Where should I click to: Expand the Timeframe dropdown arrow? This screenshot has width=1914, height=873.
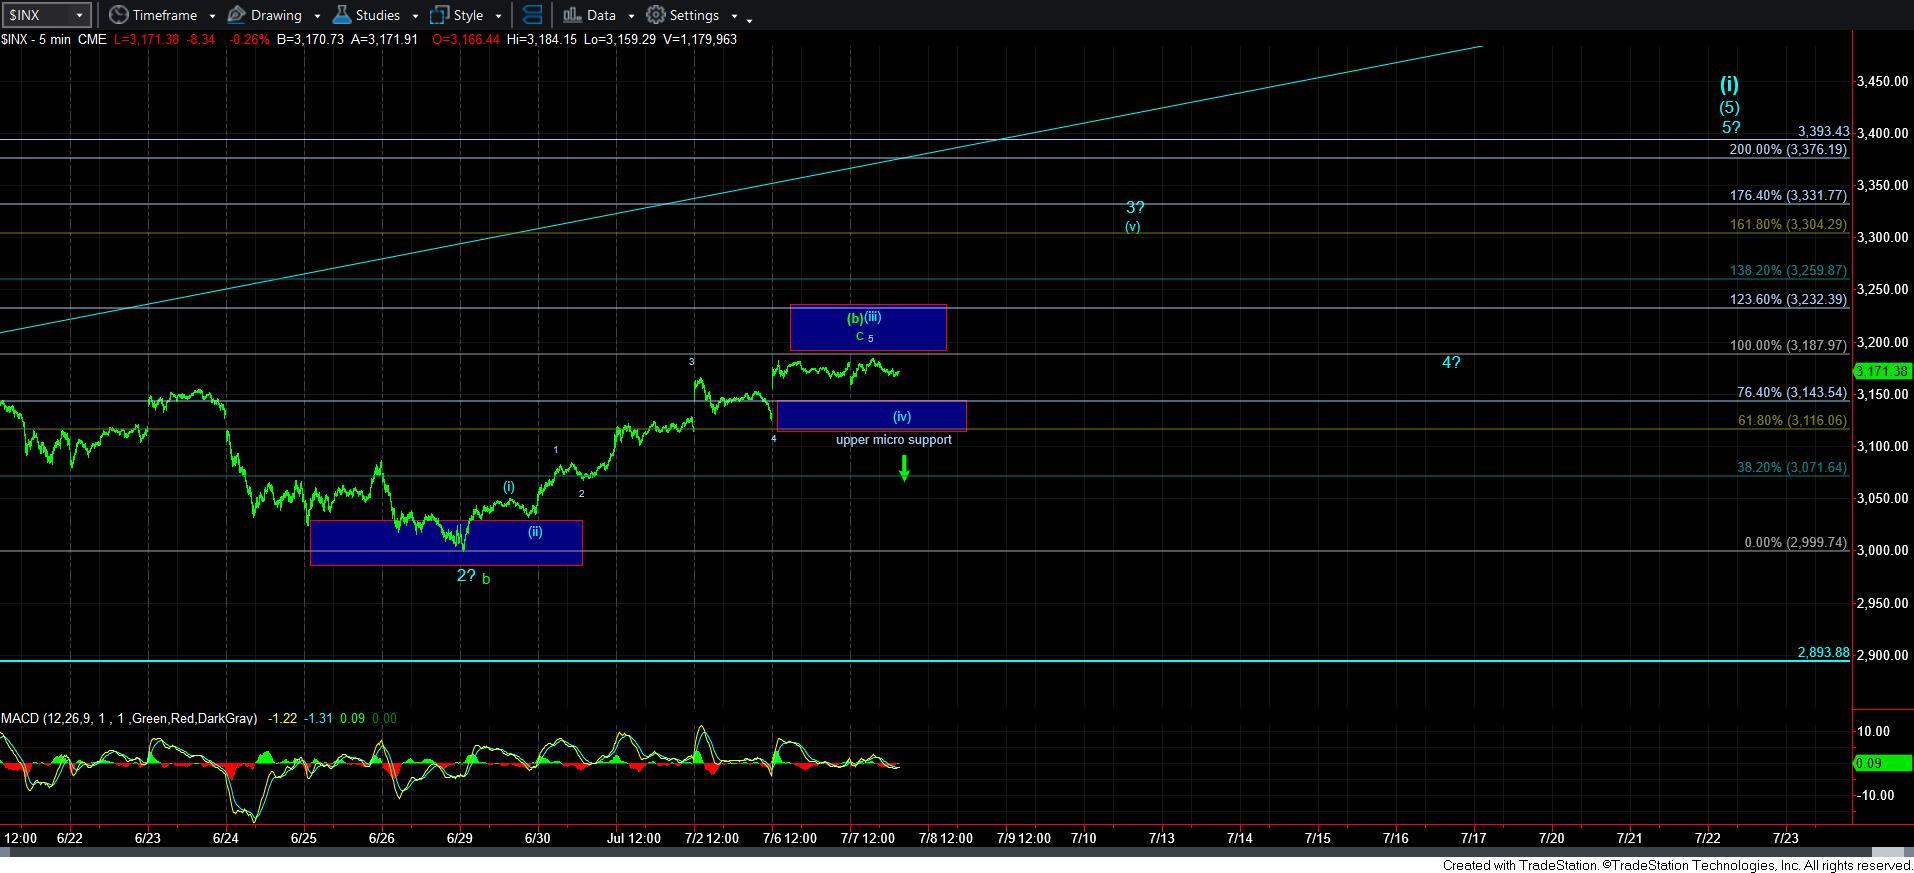212,16
